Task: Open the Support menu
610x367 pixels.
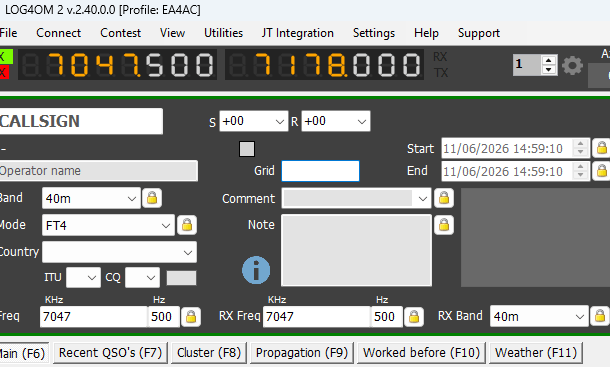Action: [479, 33]
